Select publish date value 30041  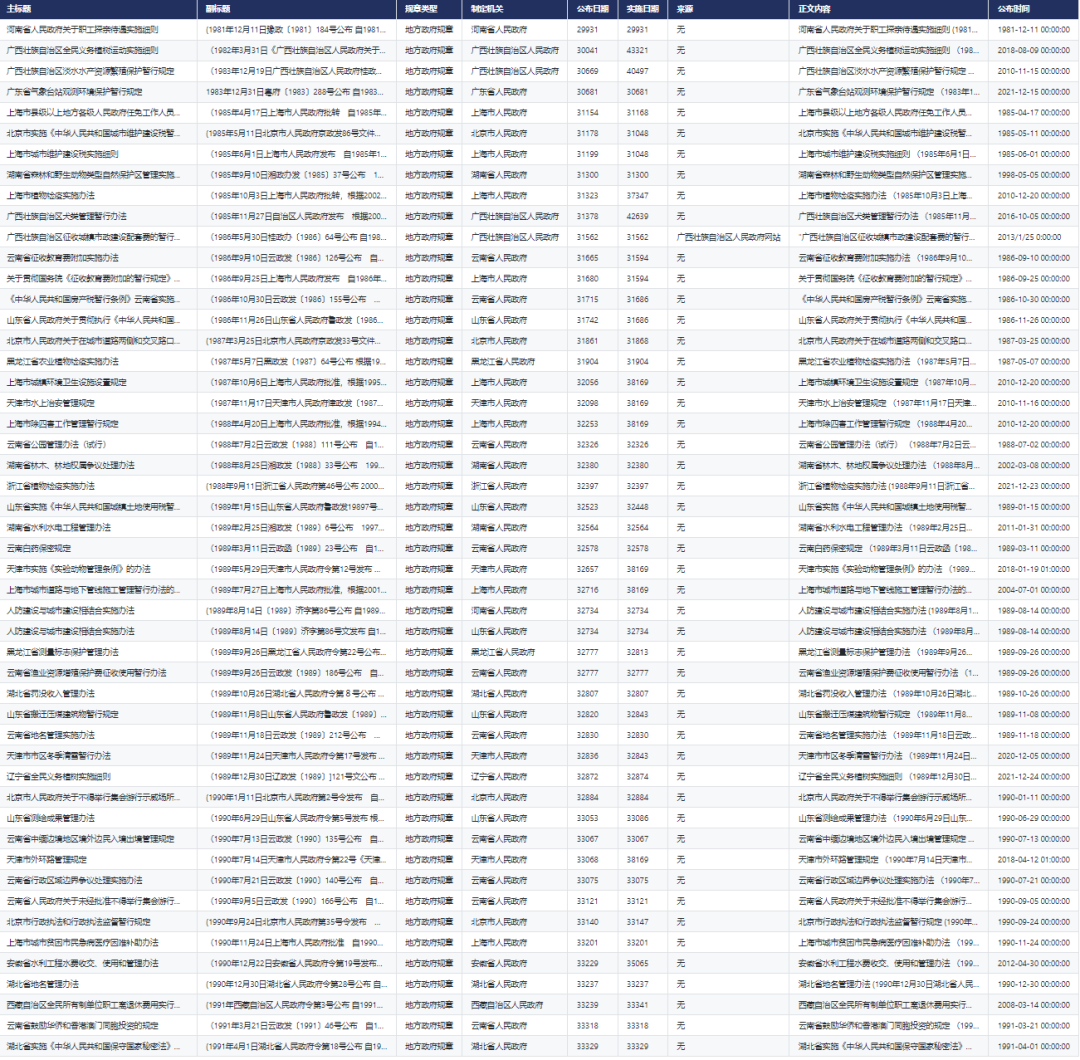click(x=588, y=50)
